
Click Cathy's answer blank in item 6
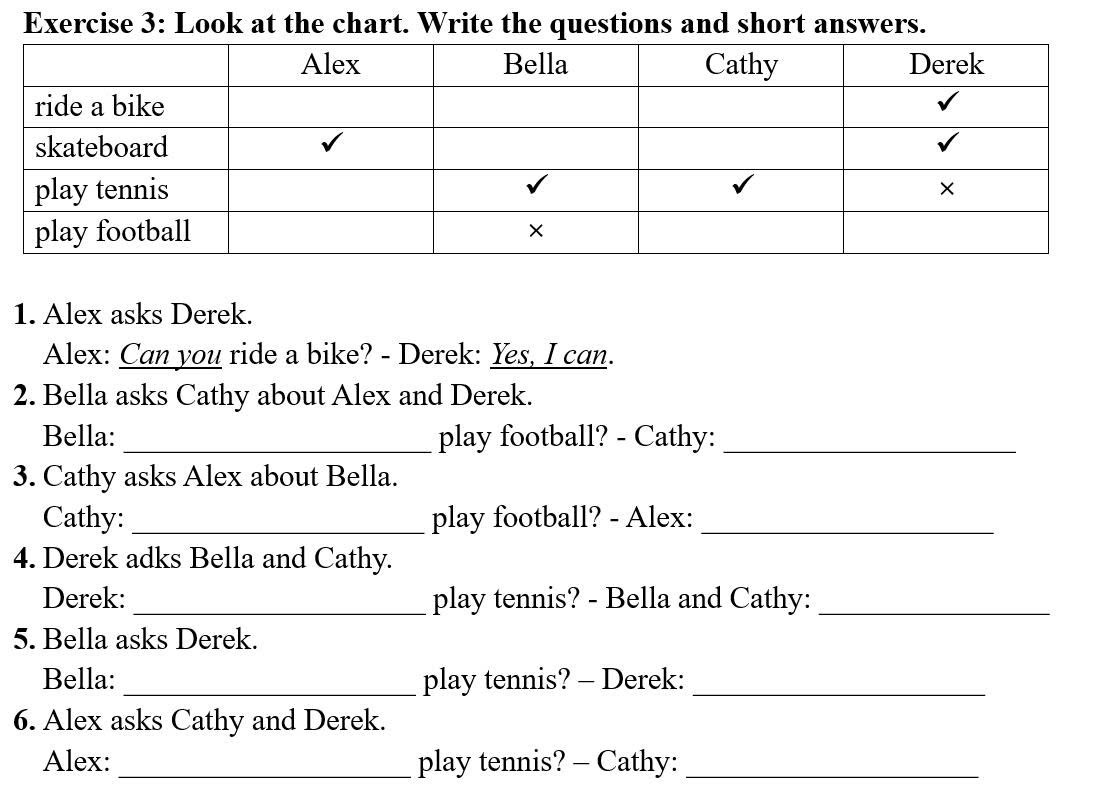[x=832, y=765]
